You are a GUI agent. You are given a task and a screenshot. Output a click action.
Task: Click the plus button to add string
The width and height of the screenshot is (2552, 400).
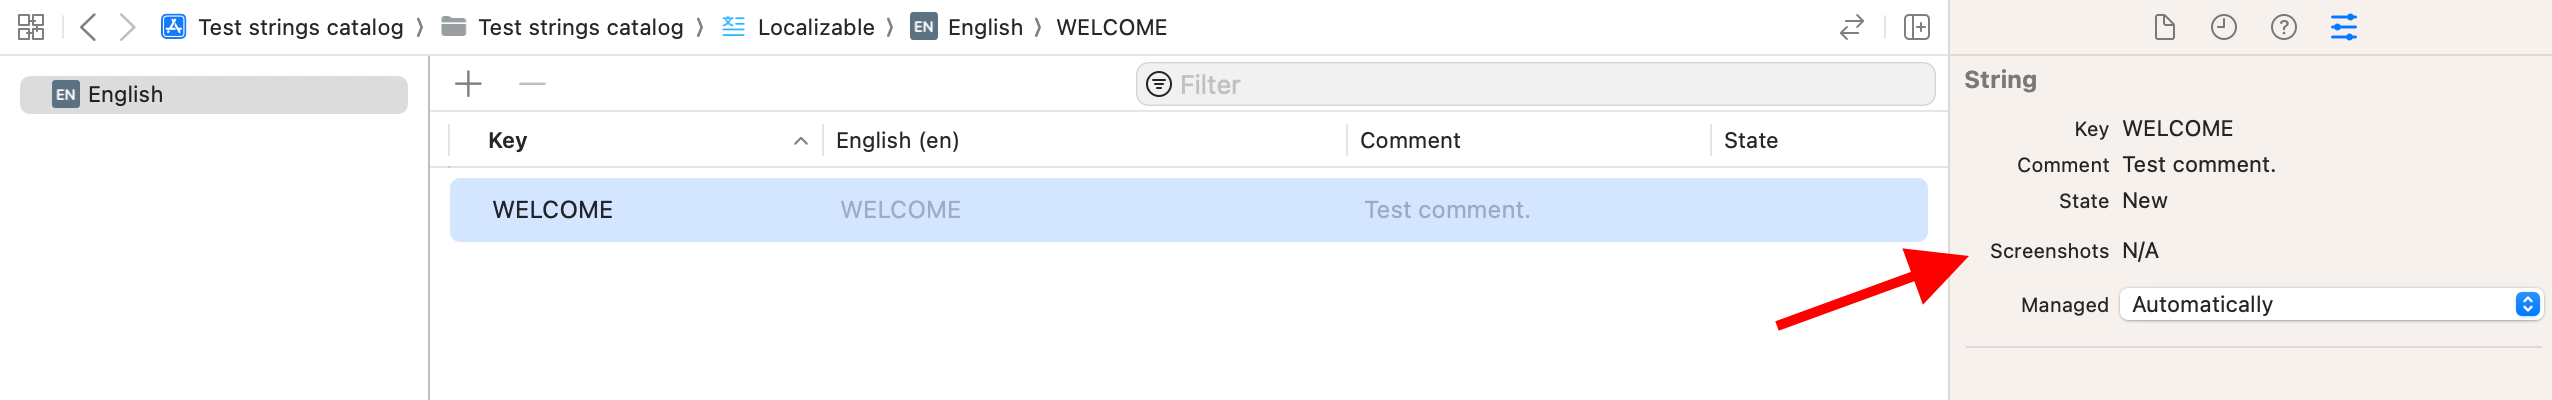click(x=468, y=84)
